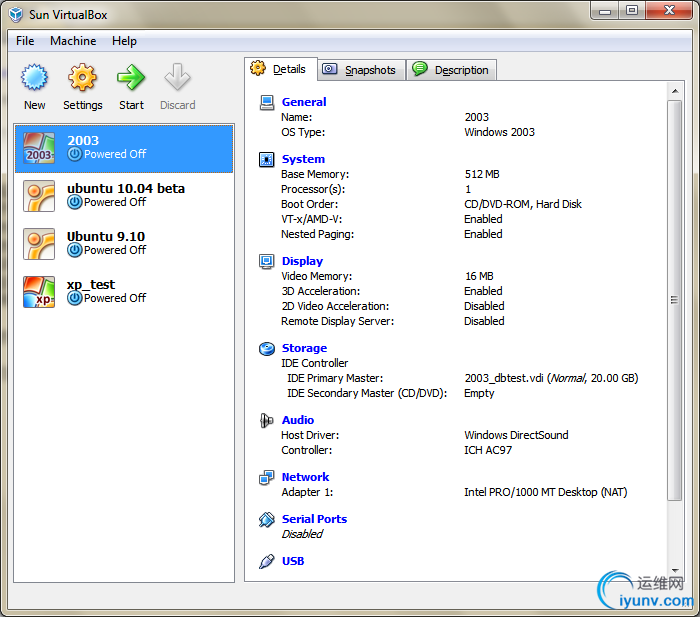Select the Ubuntu 9.10 VM icon
The width and height of the screenshot is (700, 617).
39,244
